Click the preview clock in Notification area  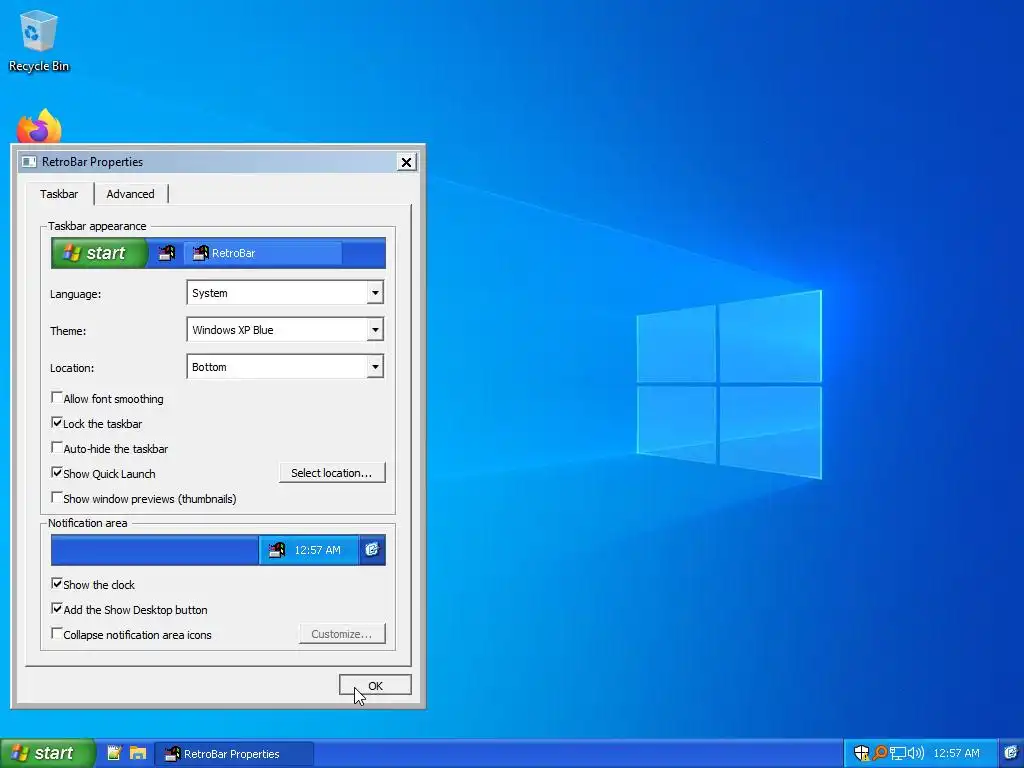click(317, 550)
